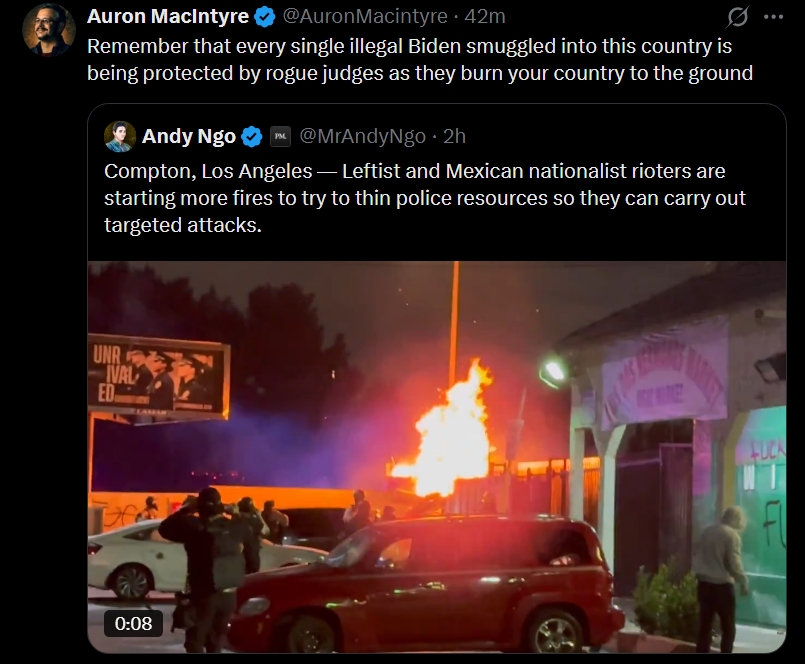Click the purple storefront banner in video
The image size is (805, 664).
(665, 374)
